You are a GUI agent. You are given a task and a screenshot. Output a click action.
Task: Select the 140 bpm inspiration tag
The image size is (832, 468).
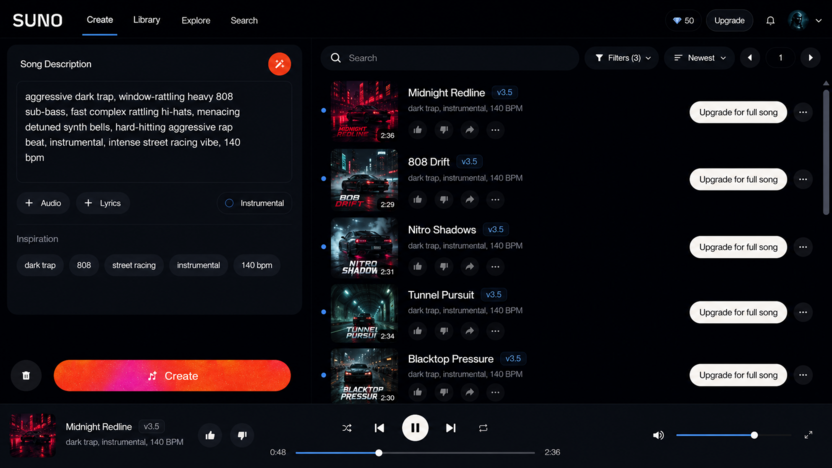click(x=257, y=265)
